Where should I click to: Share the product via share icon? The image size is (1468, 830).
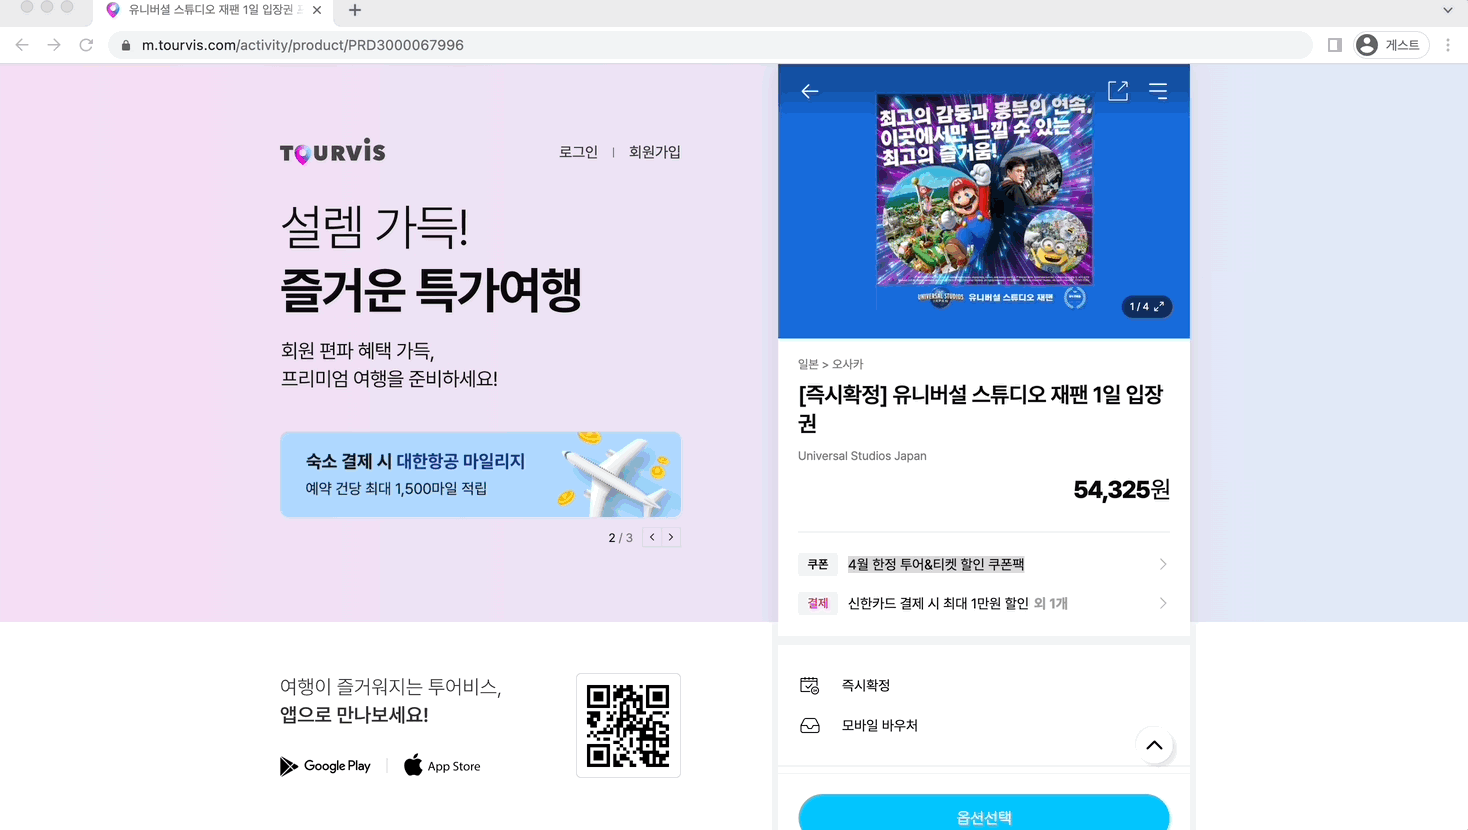(x=1118, y=91)
